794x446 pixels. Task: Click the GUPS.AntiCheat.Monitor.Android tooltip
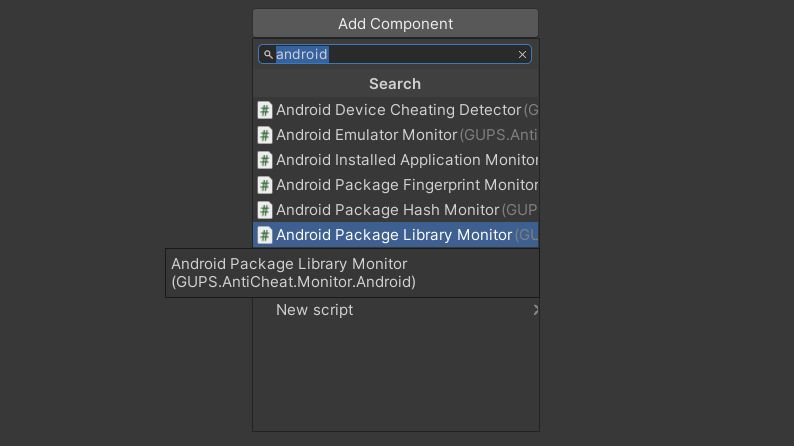coord(352,273)
